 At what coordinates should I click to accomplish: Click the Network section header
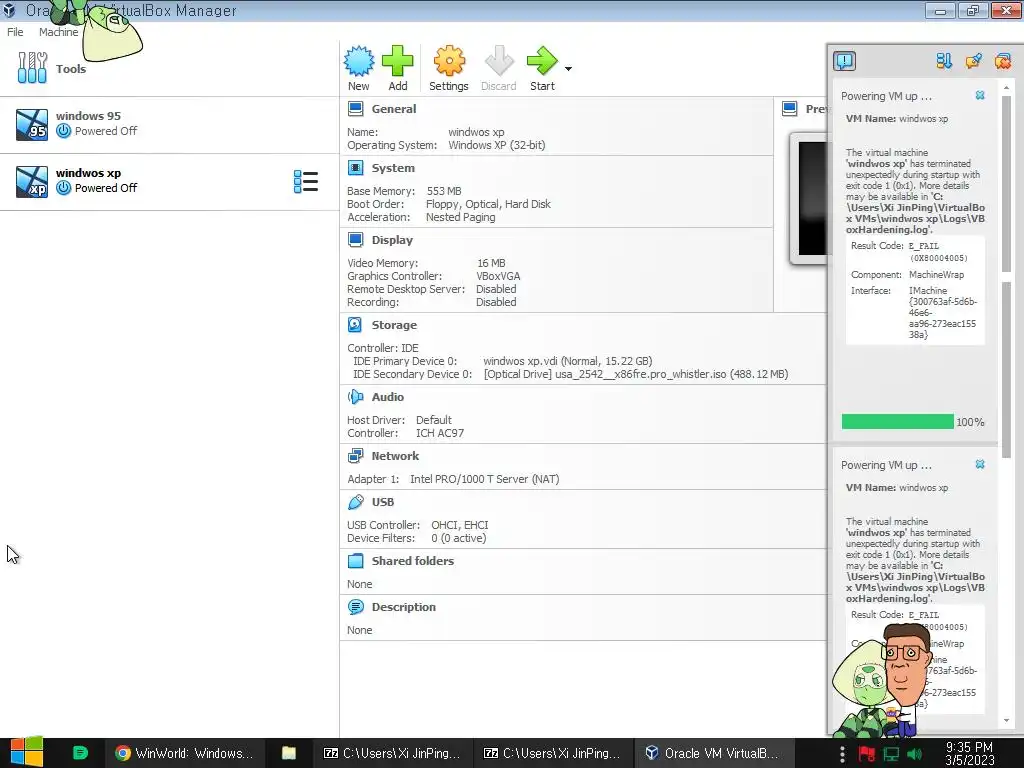(395, 456)
